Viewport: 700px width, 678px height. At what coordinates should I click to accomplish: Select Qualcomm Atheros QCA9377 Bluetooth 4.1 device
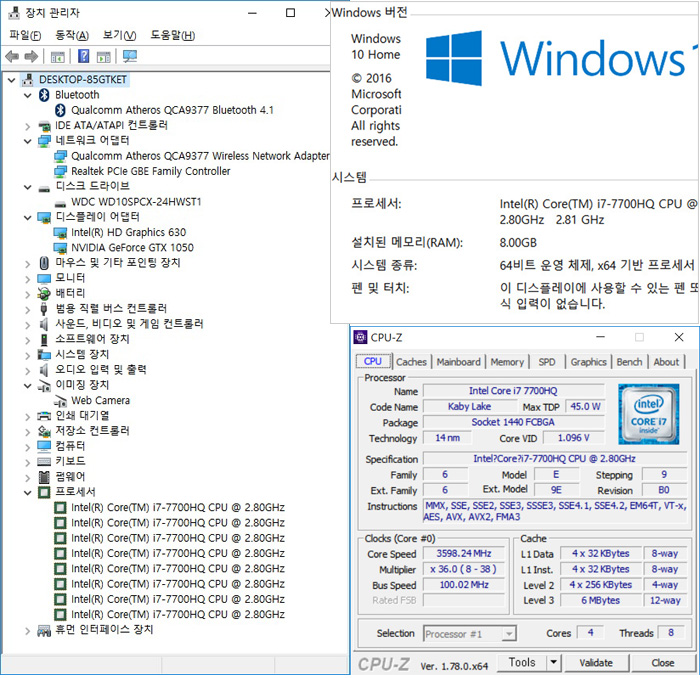[172, 110]
